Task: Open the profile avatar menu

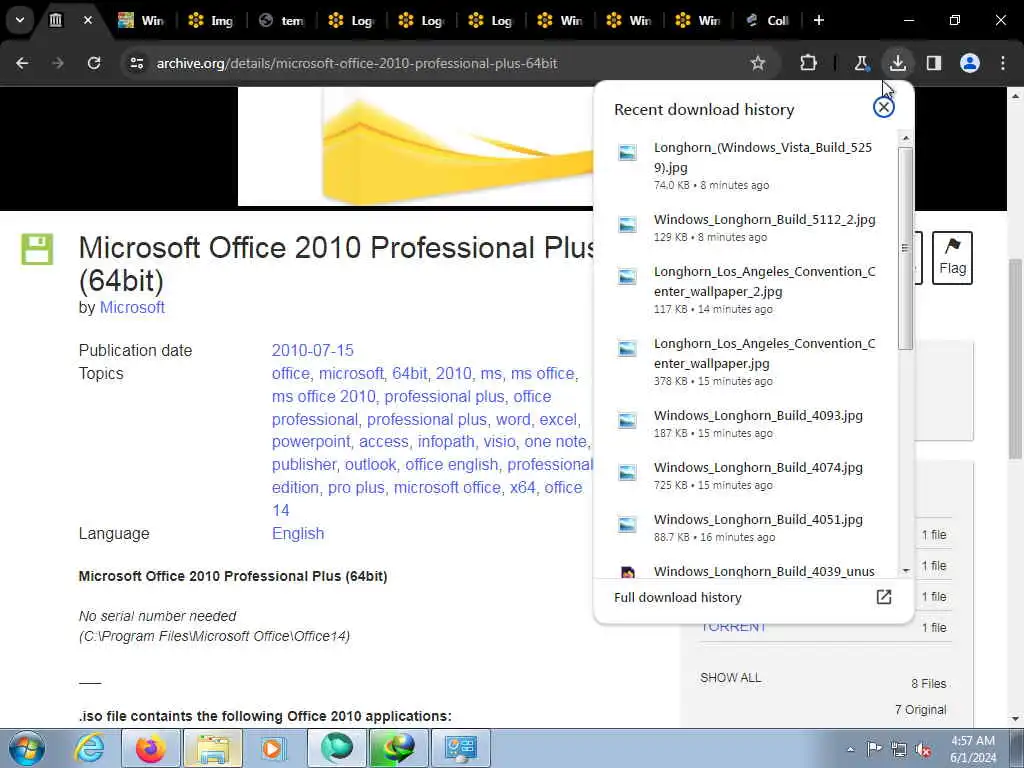Action: point(970,63)
